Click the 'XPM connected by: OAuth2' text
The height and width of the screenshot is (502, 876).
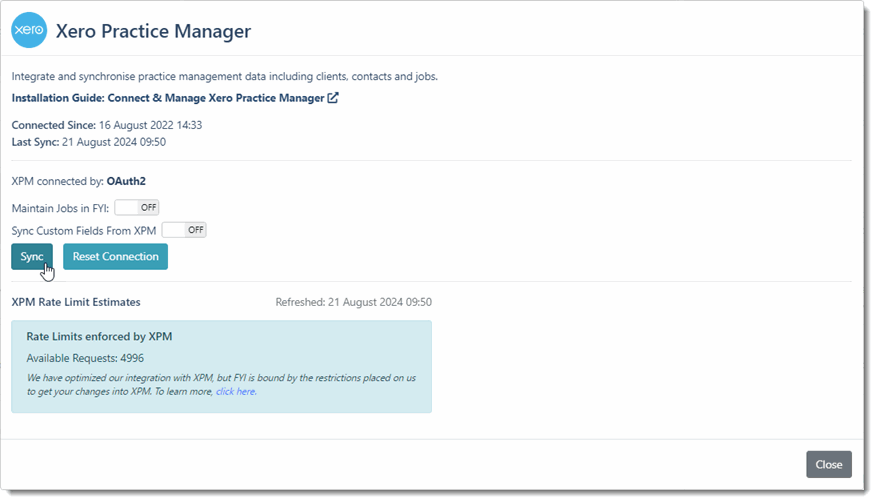pyautogui.click(x=79, y=181)
